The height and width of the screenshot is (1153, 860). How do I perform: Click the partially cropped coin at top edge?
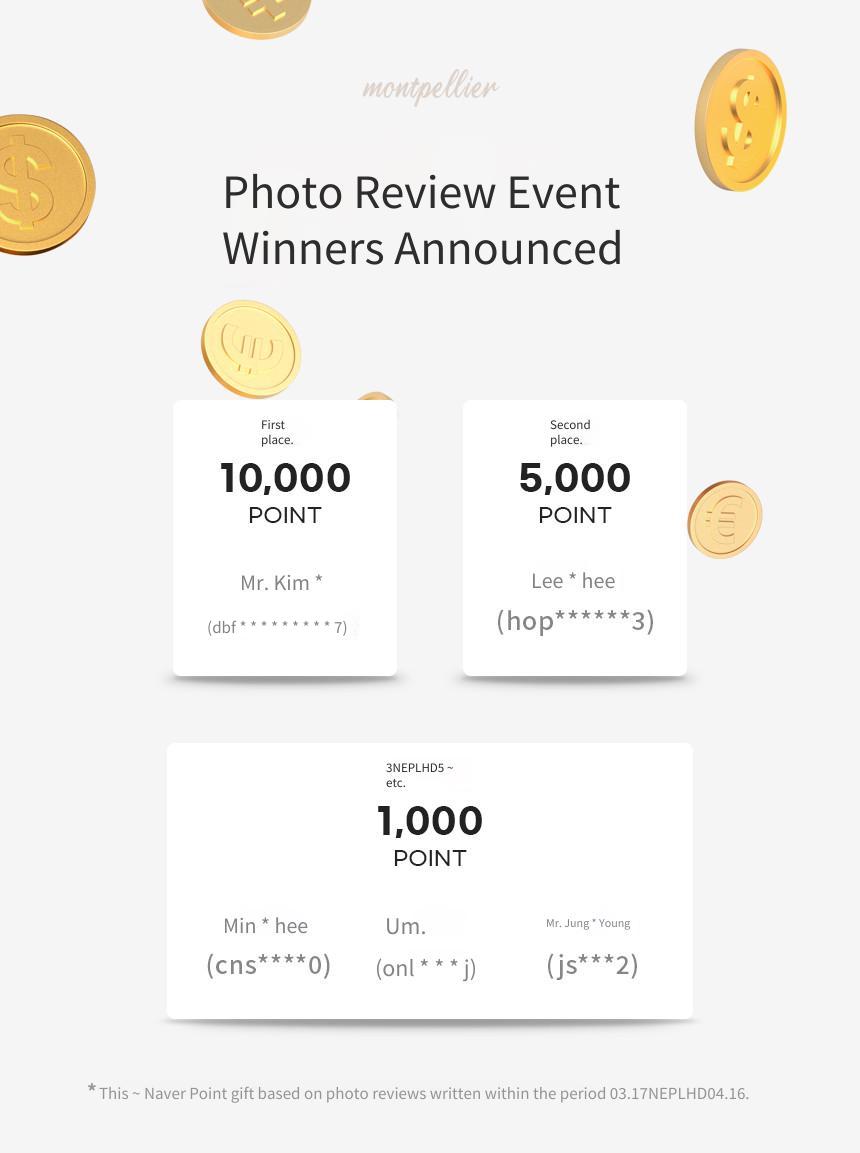tap(256, 18)
